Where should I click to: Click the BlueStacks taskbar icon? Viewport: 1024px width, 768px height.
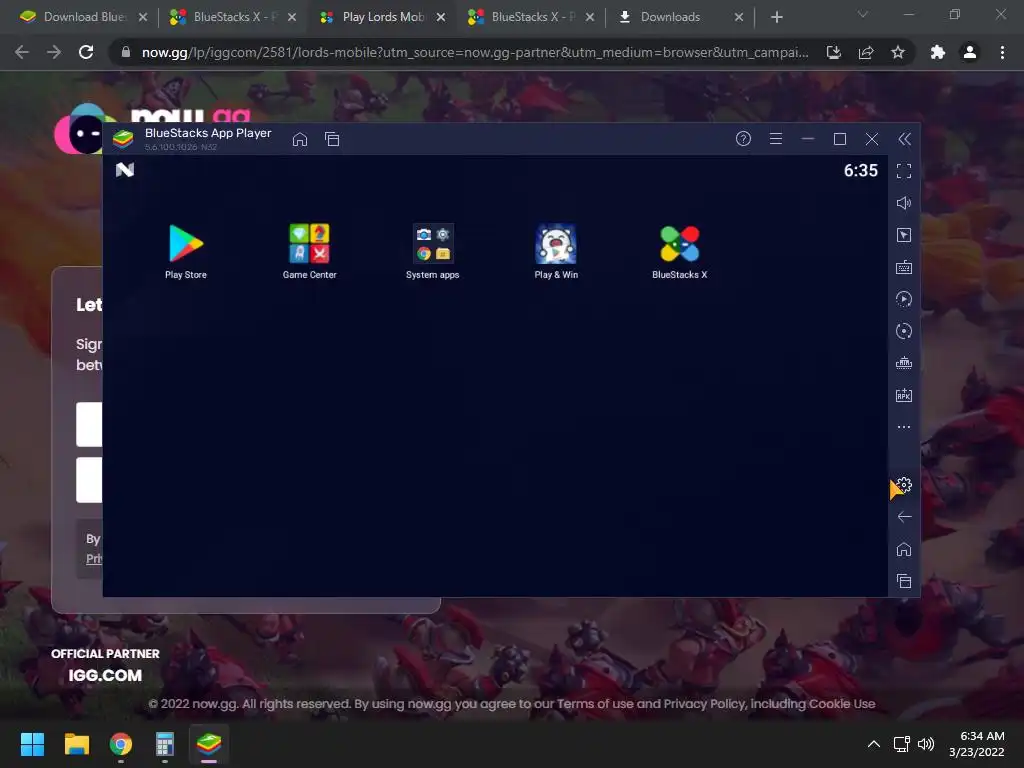tap(209, 744)
